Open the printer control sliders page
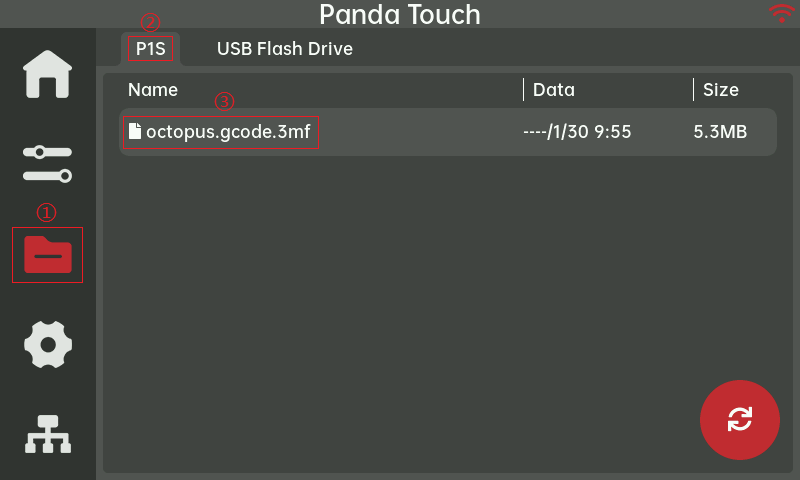This screenshot has height=480, width=800. coord(48,163)
